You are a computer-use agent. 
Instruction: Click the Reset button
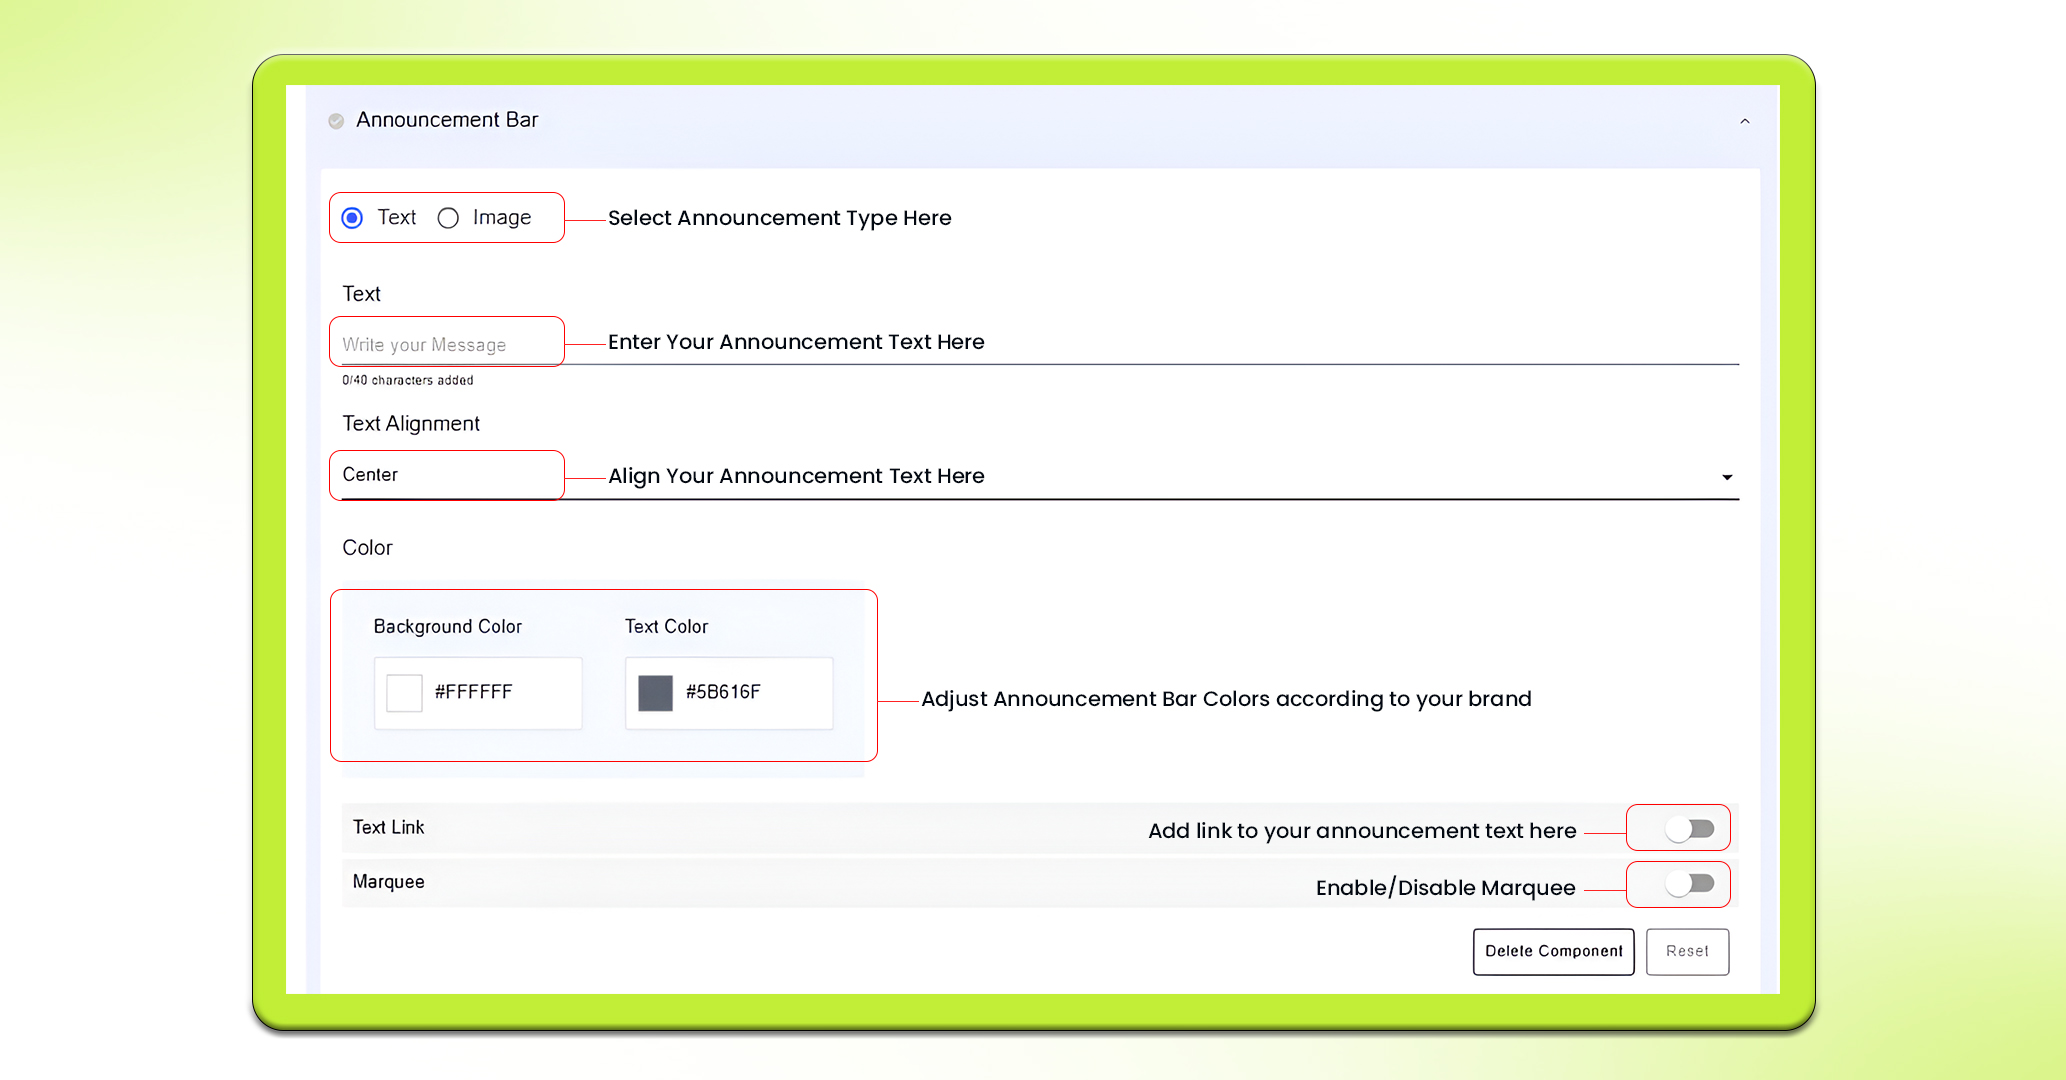(1687, 951)
